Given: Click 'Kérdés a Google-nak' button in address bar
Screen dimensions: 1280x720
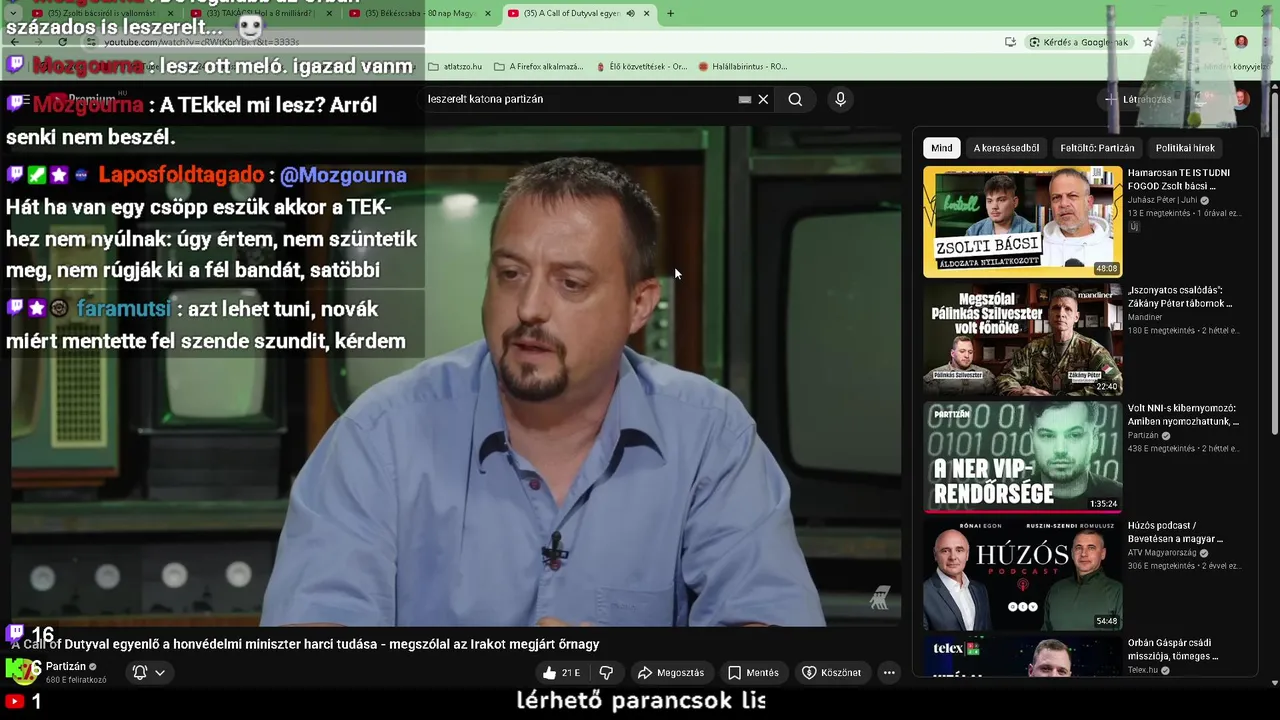Looking at the screenshot, I should tap(1079, 42).
